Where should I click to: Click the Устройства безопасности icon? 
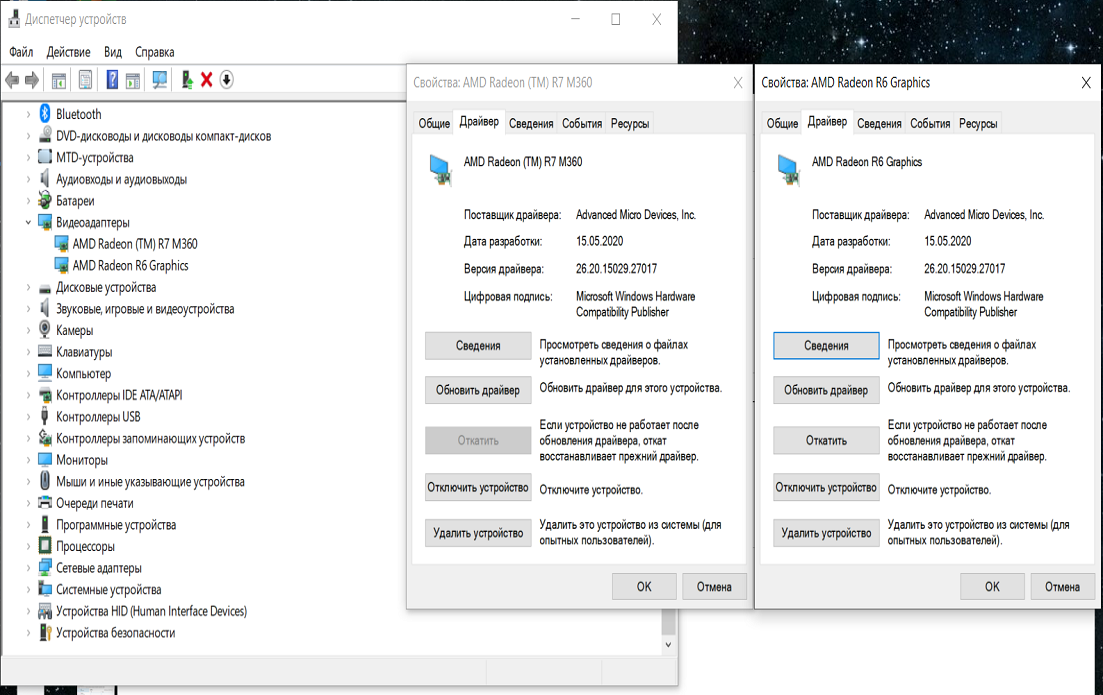(45, 632)
